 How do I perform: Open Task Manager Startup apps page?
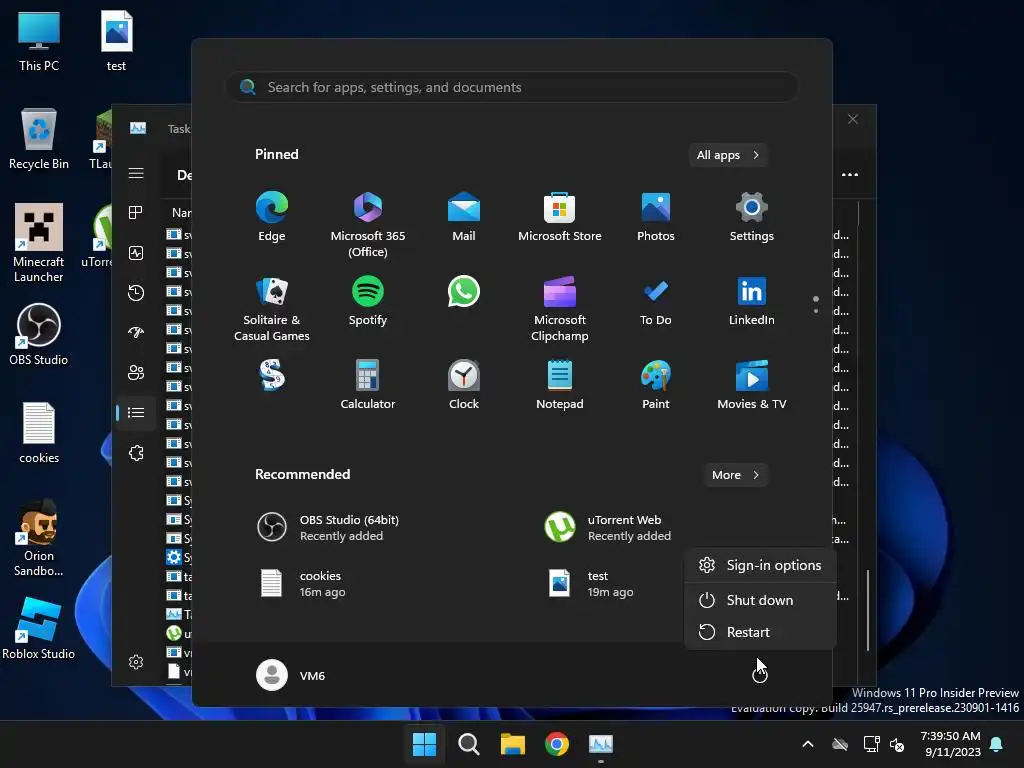[x=136, y=332]
